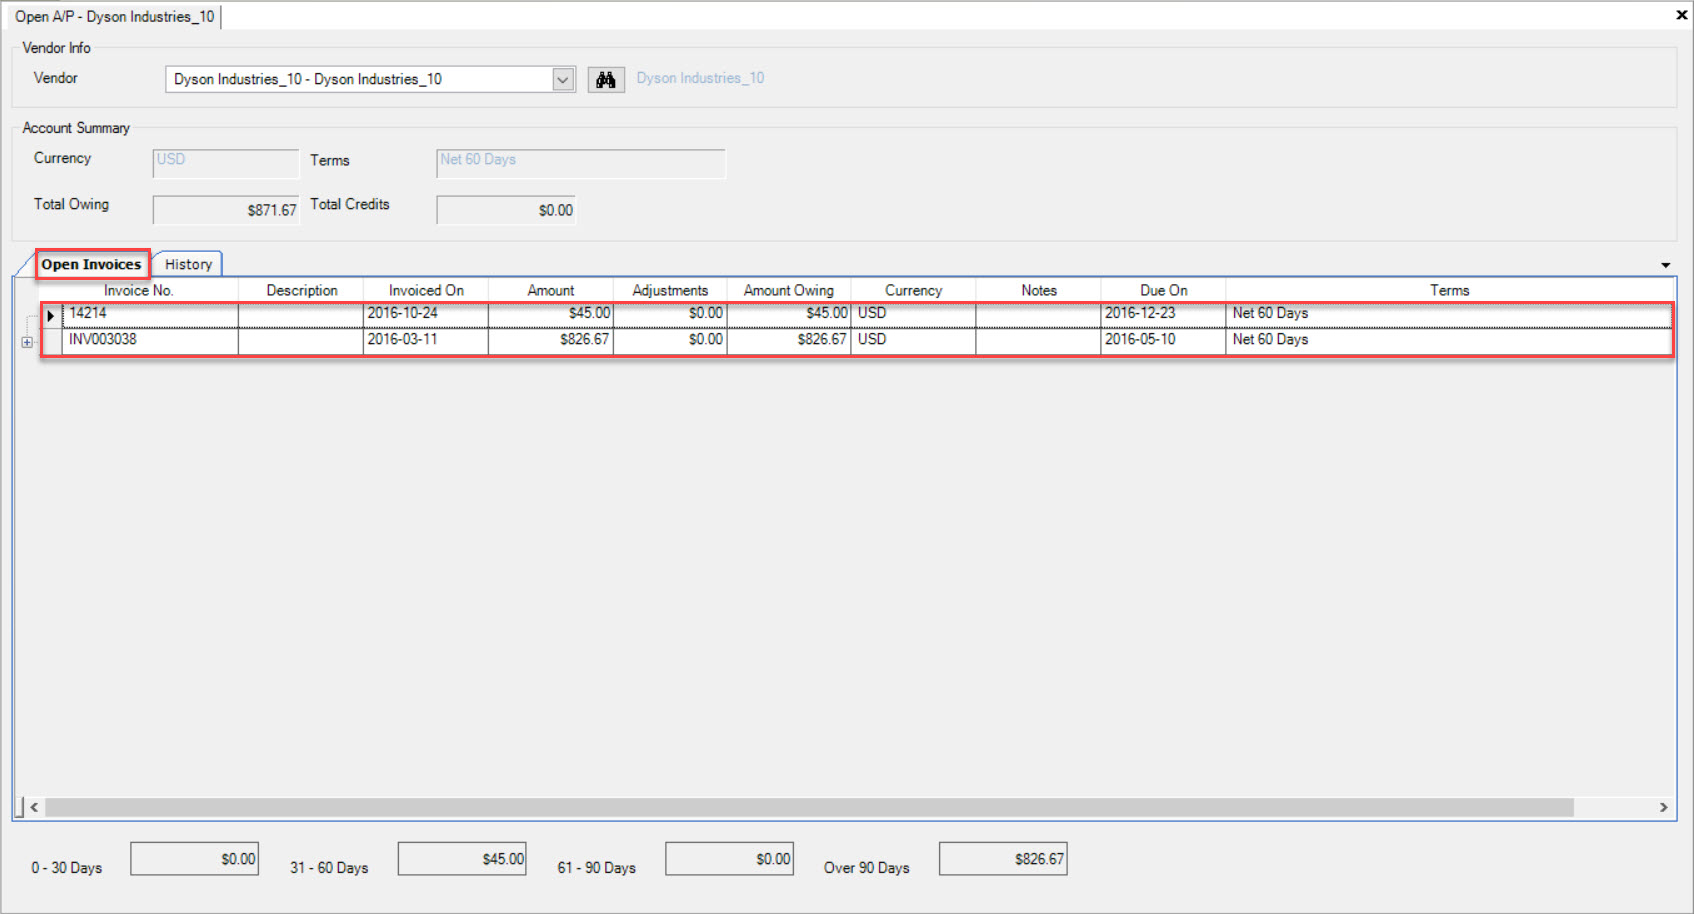Select the Open A/P - Dyson Industries_10 window tab
This screenshot has height=914, width=1694.
tap(114, 17)
